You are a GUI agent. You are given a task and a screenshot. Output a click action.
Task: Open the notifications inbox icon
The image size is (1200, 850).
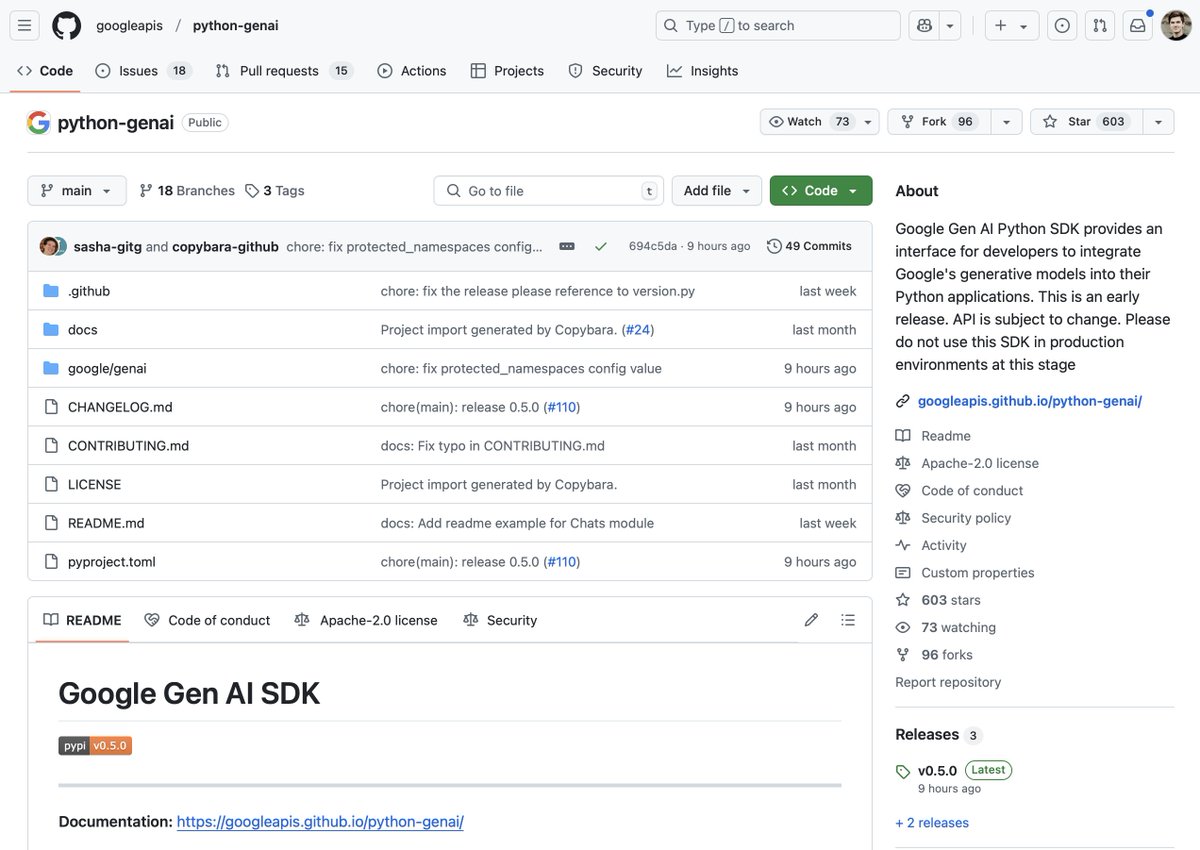pos(1137,26)
